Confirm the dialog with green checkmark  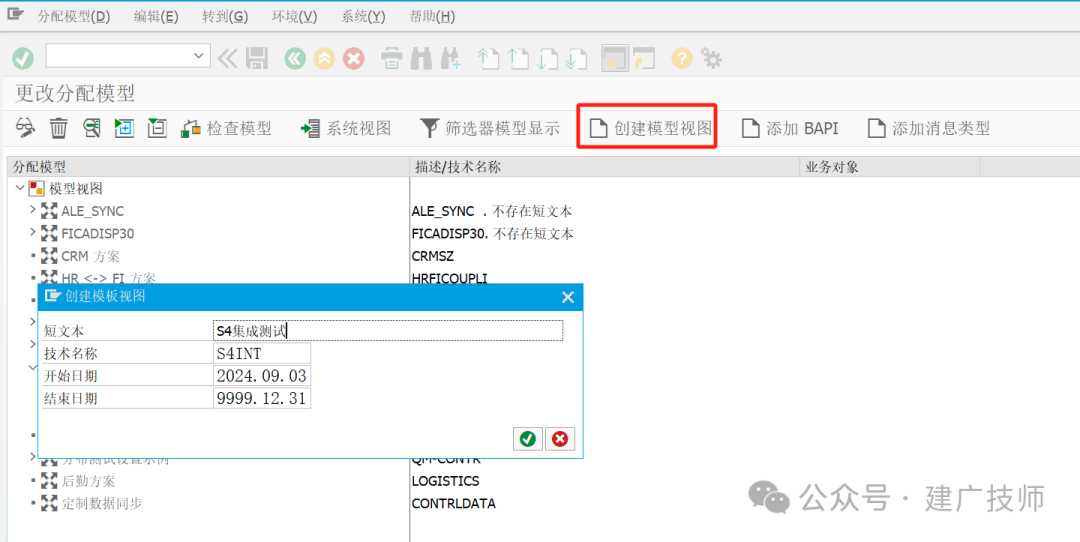point(528,439)
